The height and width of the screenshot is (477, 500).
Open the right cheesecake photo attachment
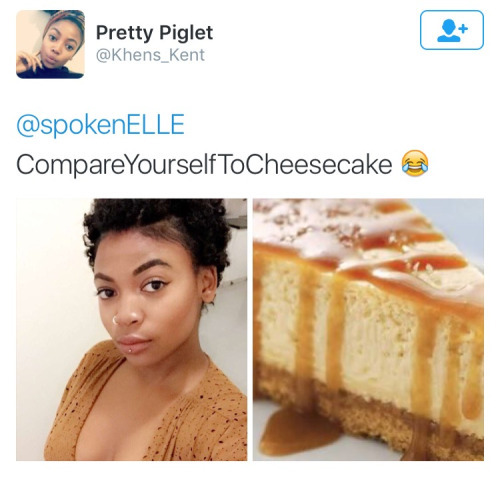368,330
